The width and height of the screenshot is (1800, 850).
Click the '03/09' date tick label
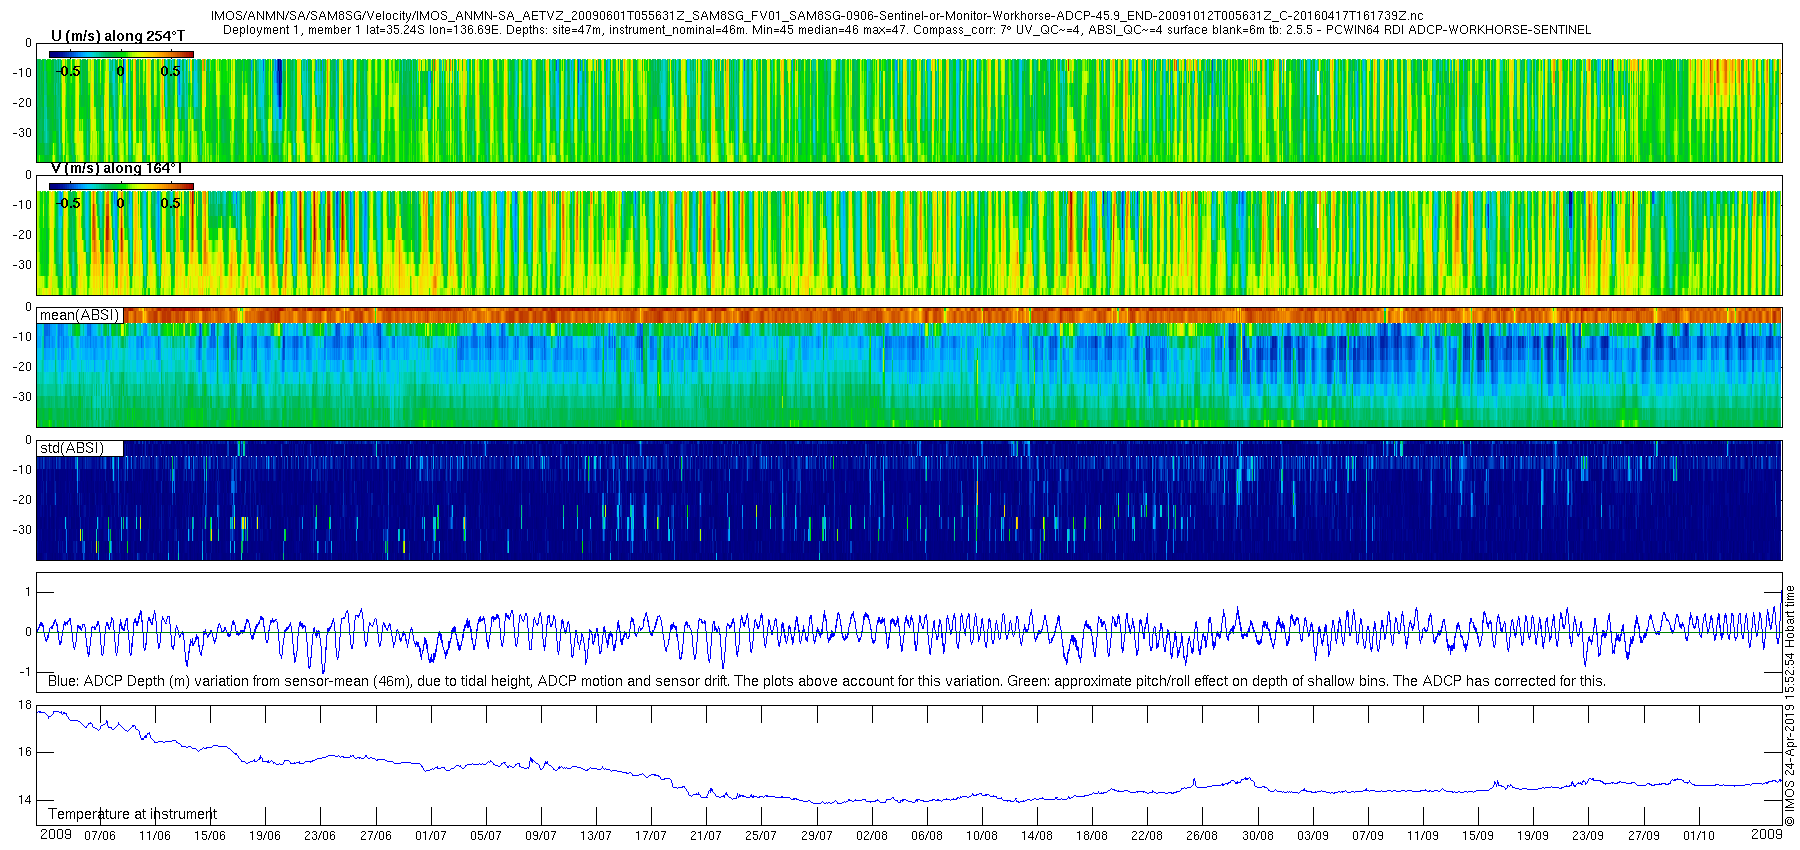tap(1313, 836)
